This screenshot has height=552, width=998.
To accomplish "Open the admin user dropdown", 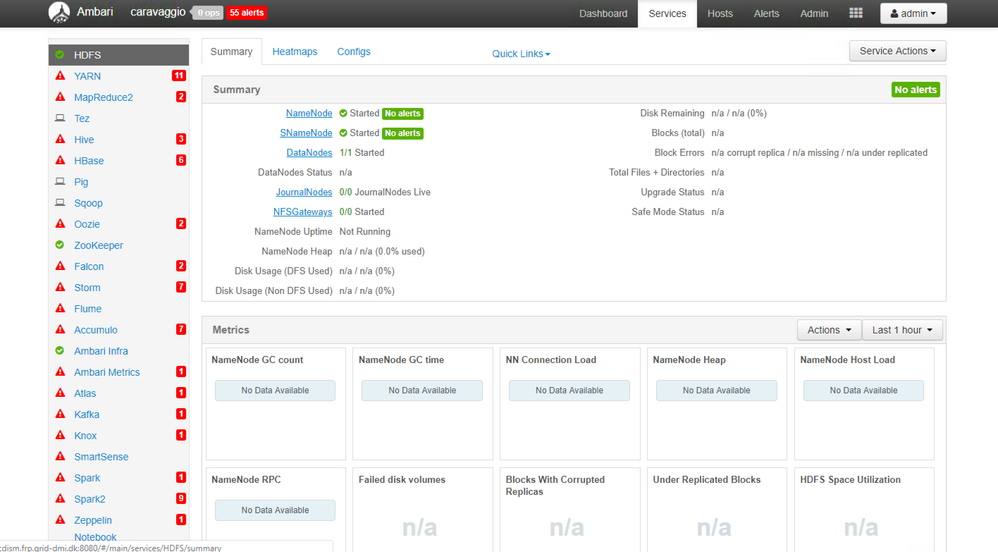I will (x=913, y=13).
